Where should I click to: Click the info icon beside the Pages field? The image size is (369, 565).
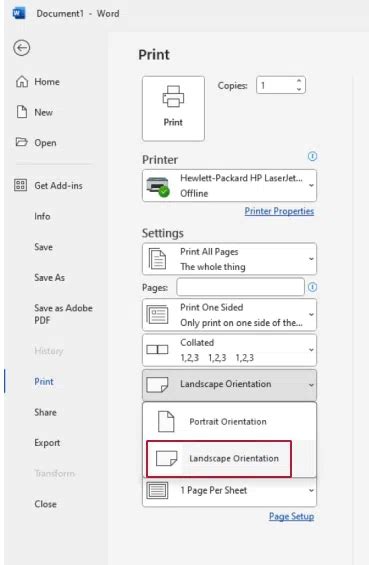(312, 287)
